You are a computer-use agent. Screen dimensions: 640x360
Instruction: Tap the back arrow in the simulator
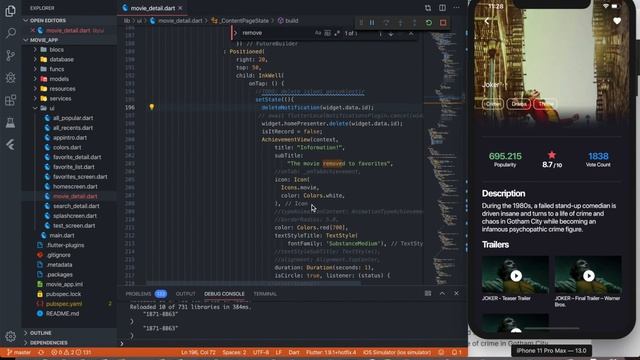click(487, 21)
